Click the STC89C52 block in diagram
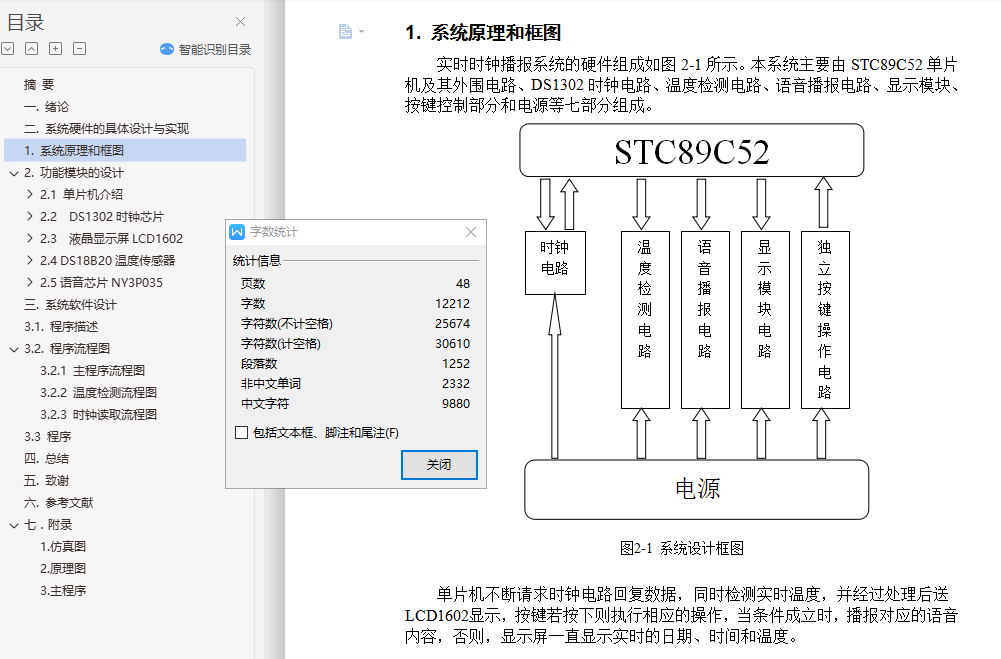Viewport: 1001px width, 659px height. tap(691, 151)
